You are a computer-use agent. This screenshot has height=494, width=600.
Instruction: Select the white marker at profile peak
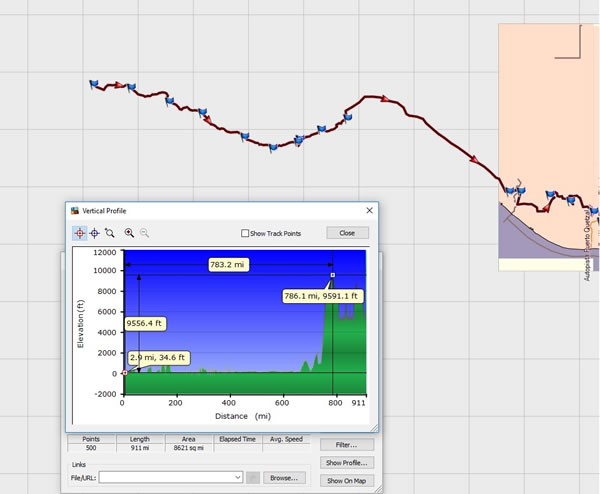(x=333, y=275)
